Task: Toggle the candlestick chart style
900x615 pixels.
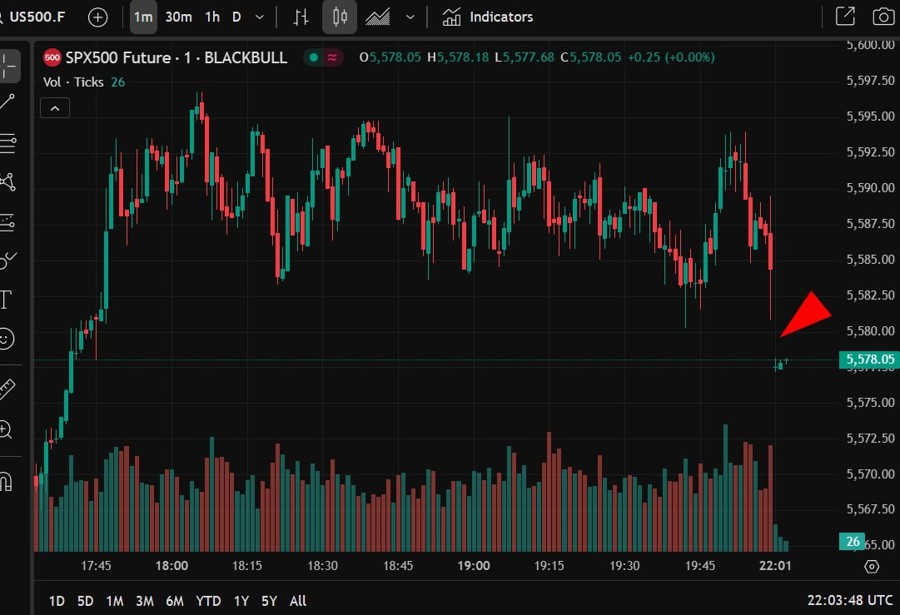Action: (x=340, y=17)
